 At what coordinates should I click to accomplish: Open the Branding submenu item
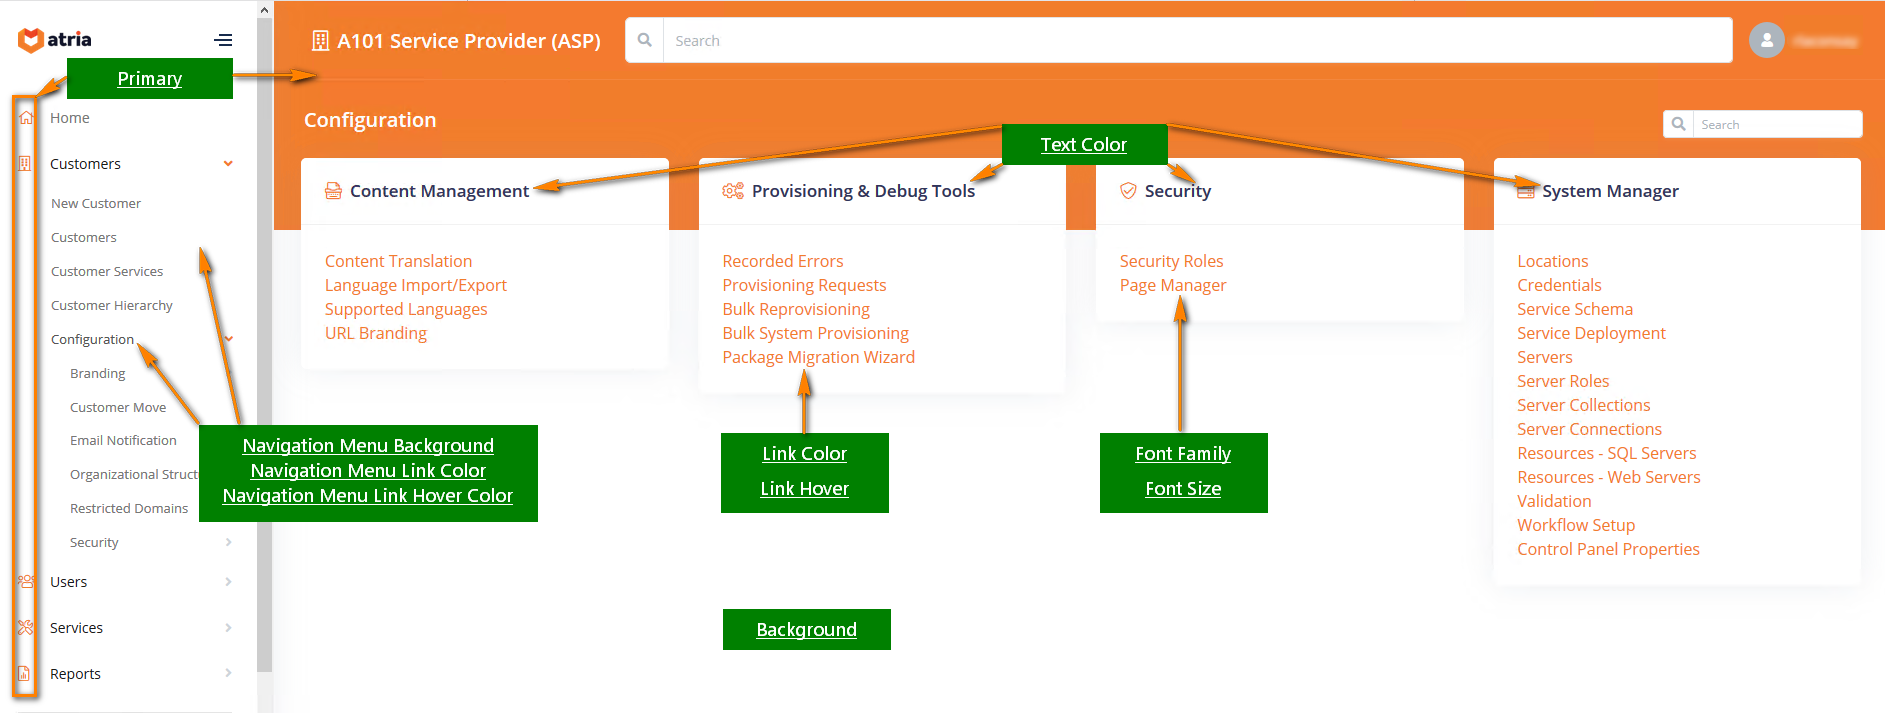tap(98, 373)
